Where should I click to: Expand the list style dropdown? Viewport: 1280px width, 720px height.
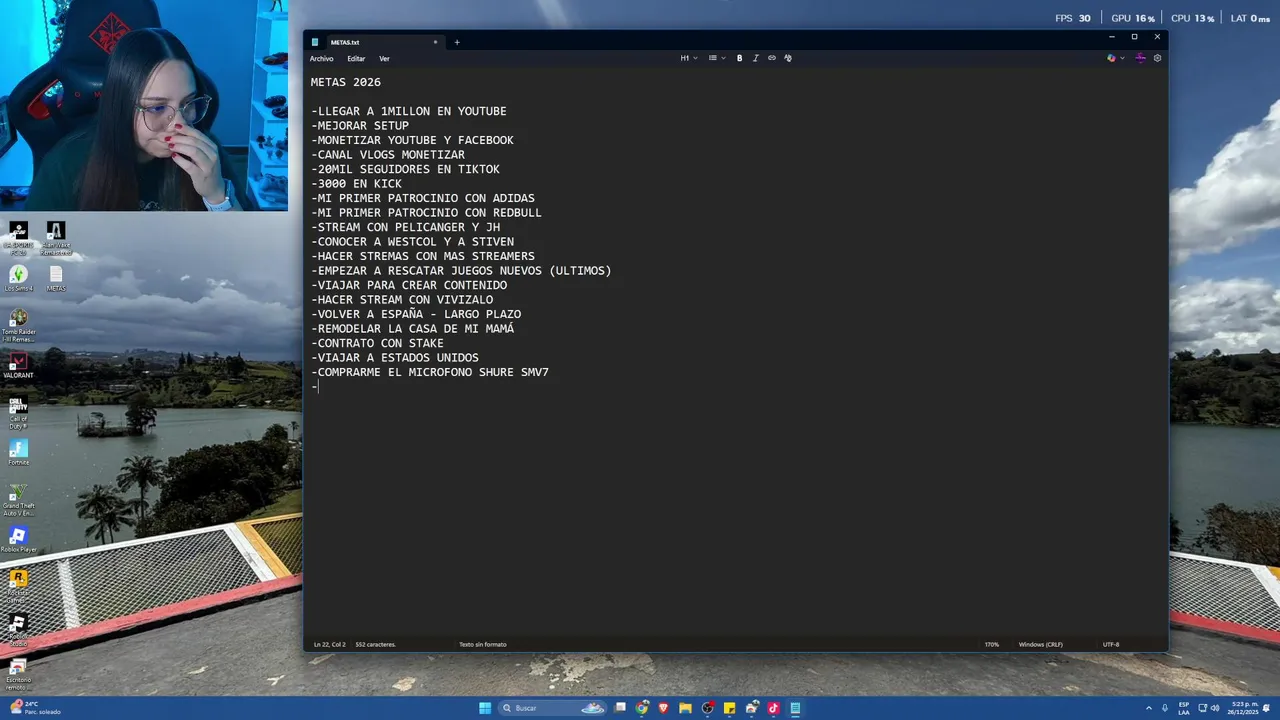click(x=717, y=58)
